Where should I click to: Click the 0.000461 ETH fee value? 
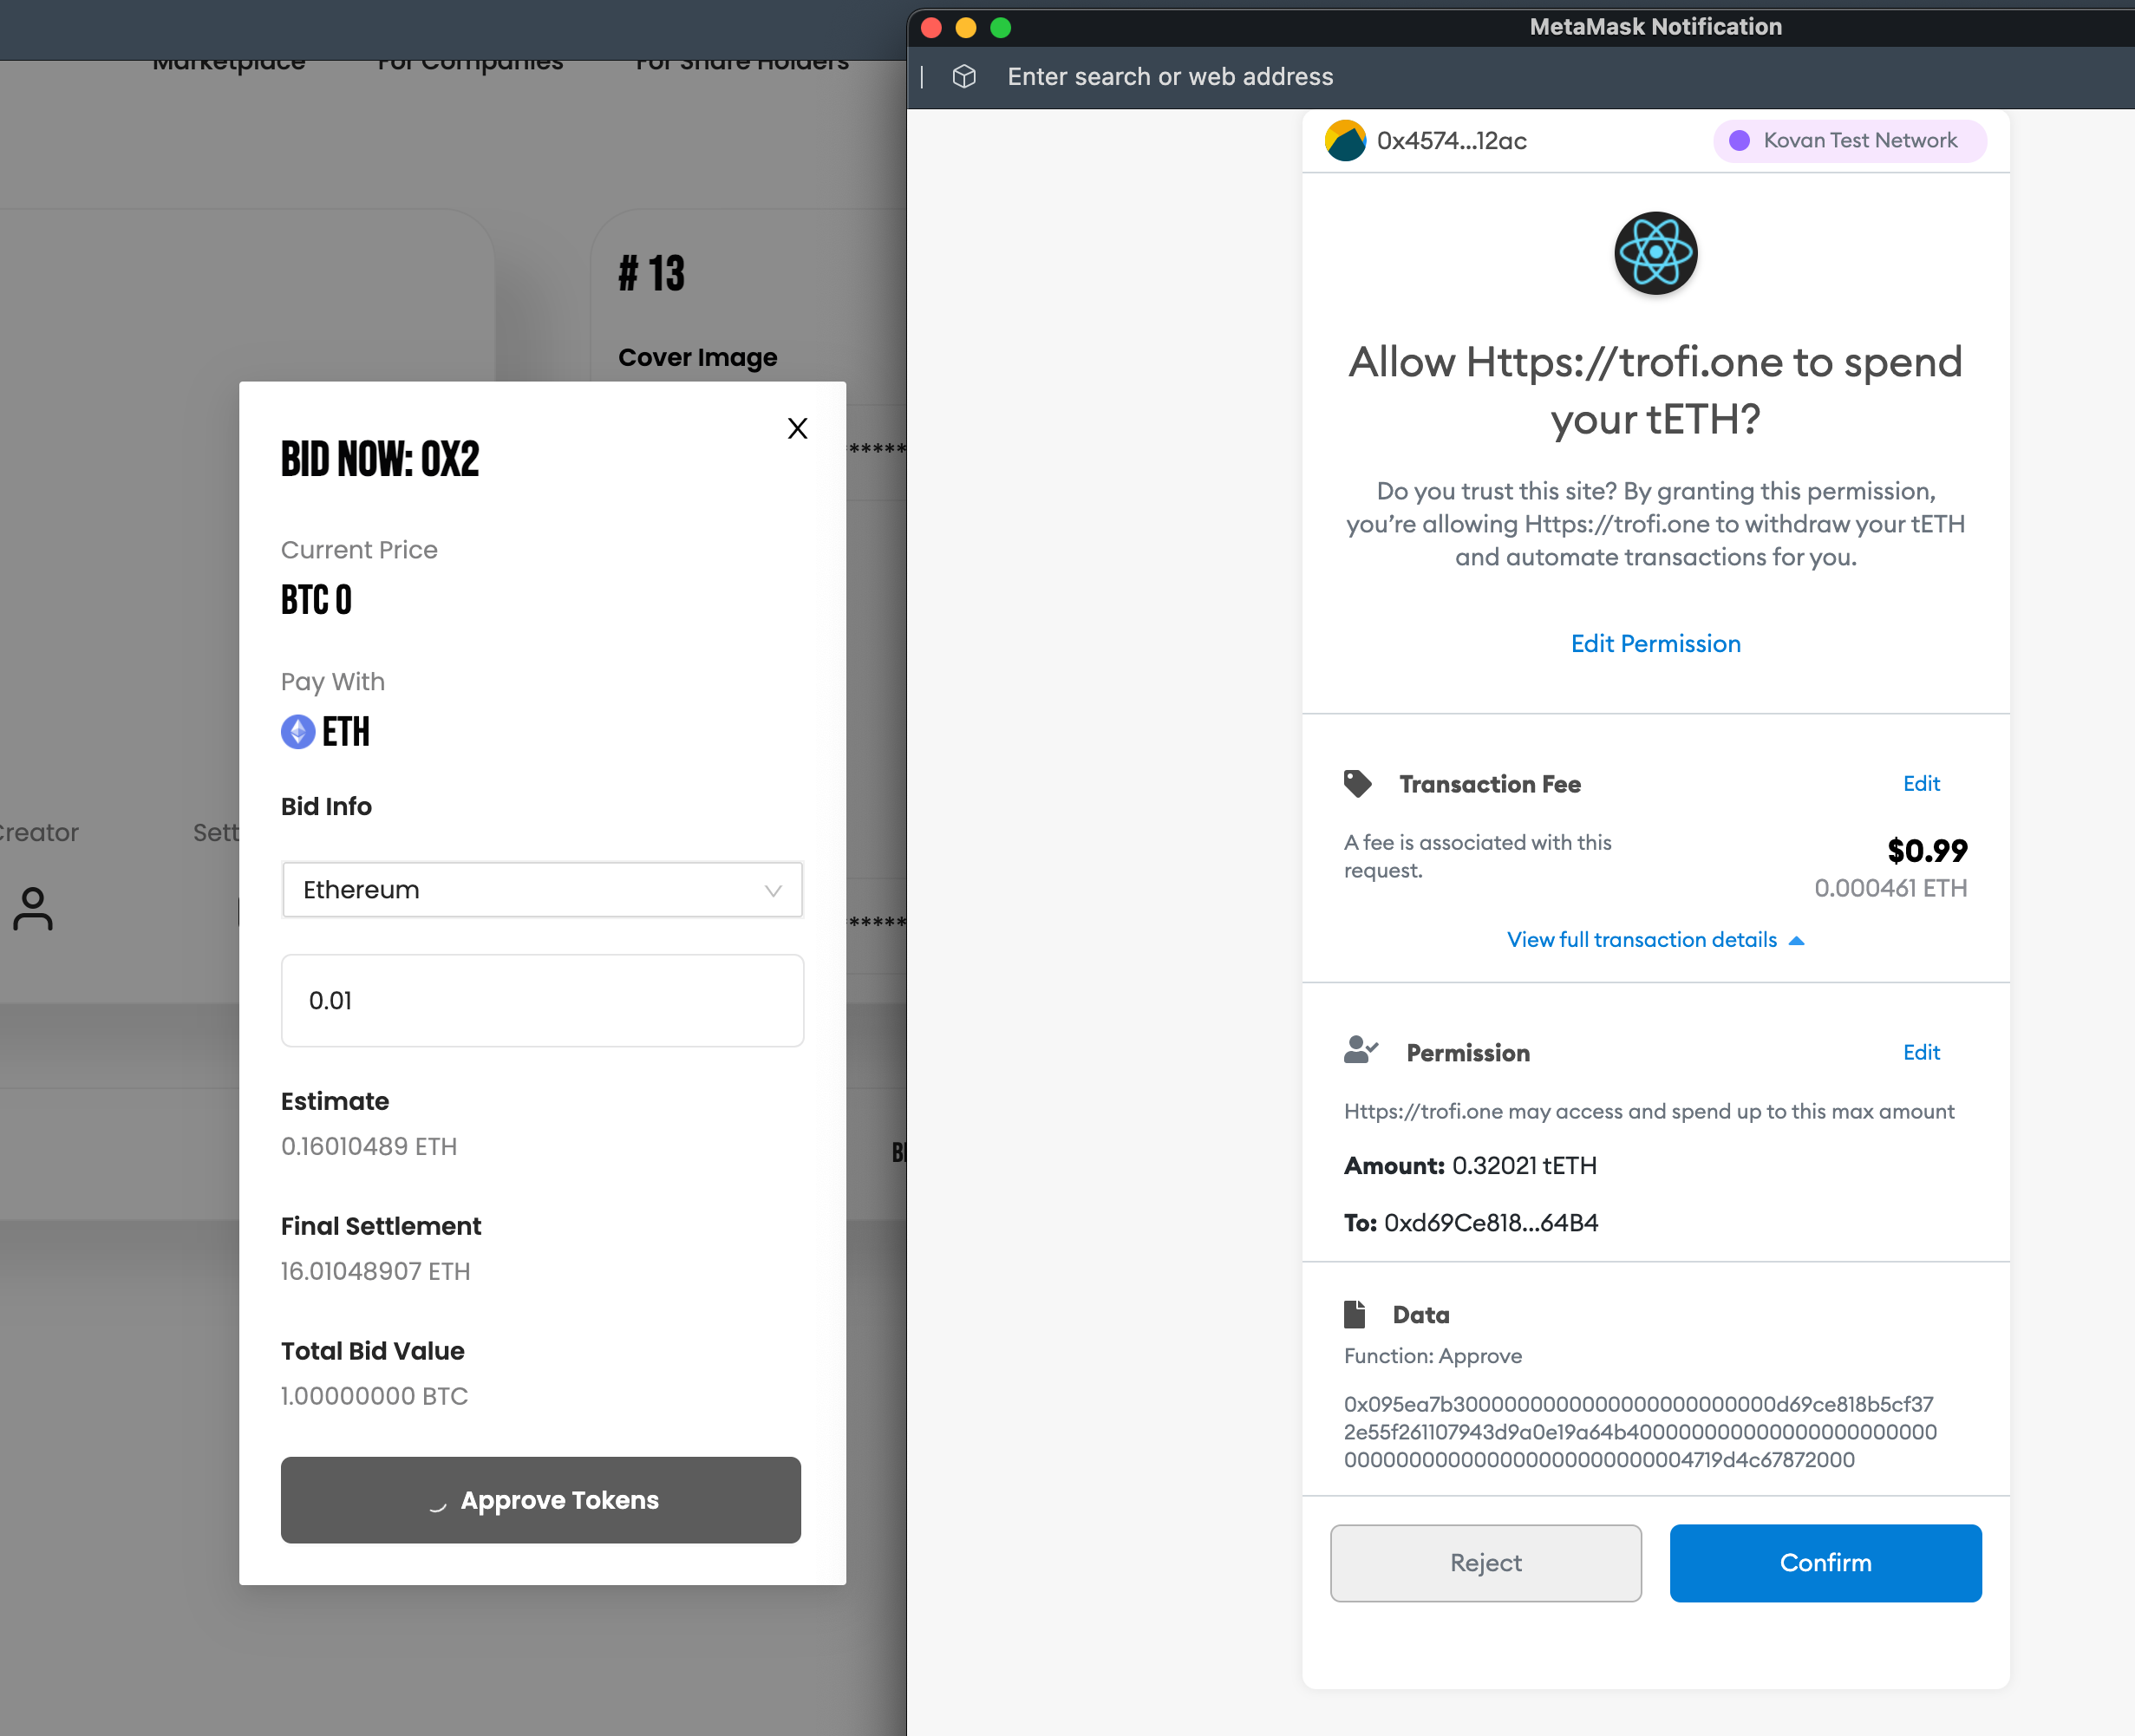[x=1890, y=889]
